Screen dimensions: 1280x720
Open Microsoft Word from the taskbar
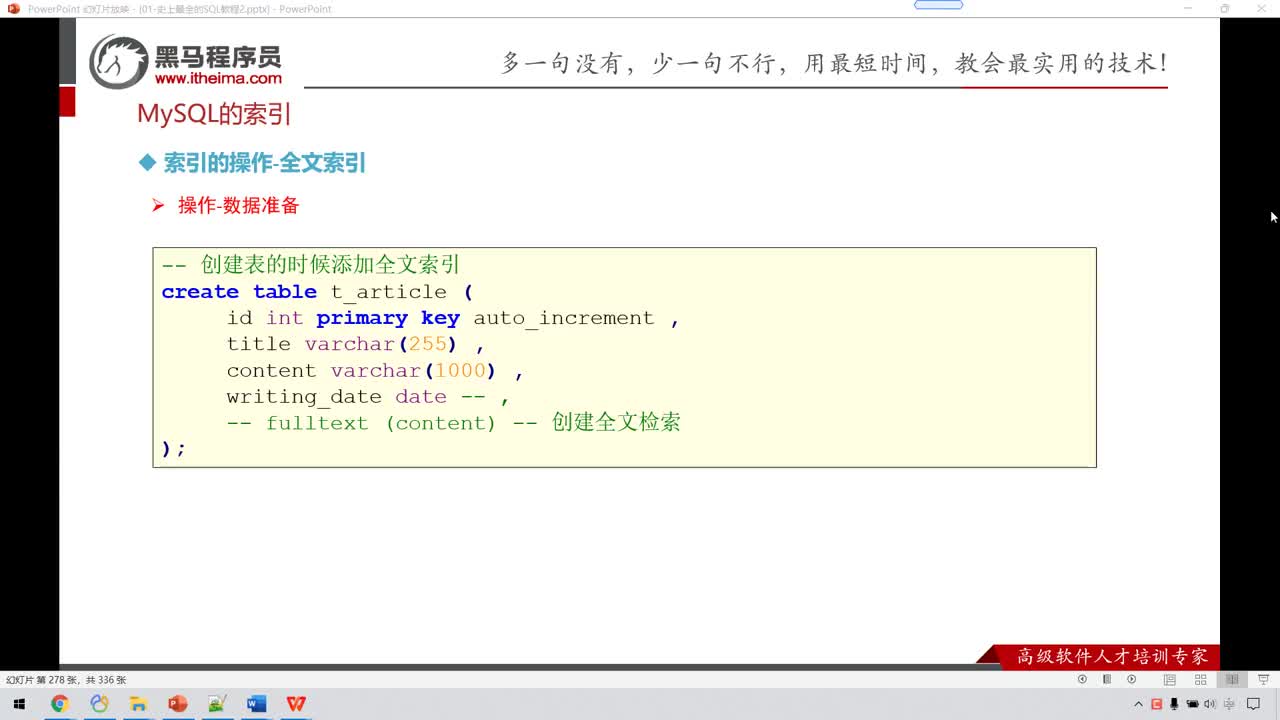[x=256, y=704]
